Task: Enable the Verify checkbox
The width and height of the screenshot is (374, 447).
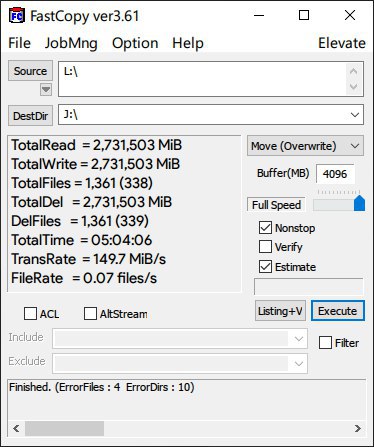Action: 265,247
